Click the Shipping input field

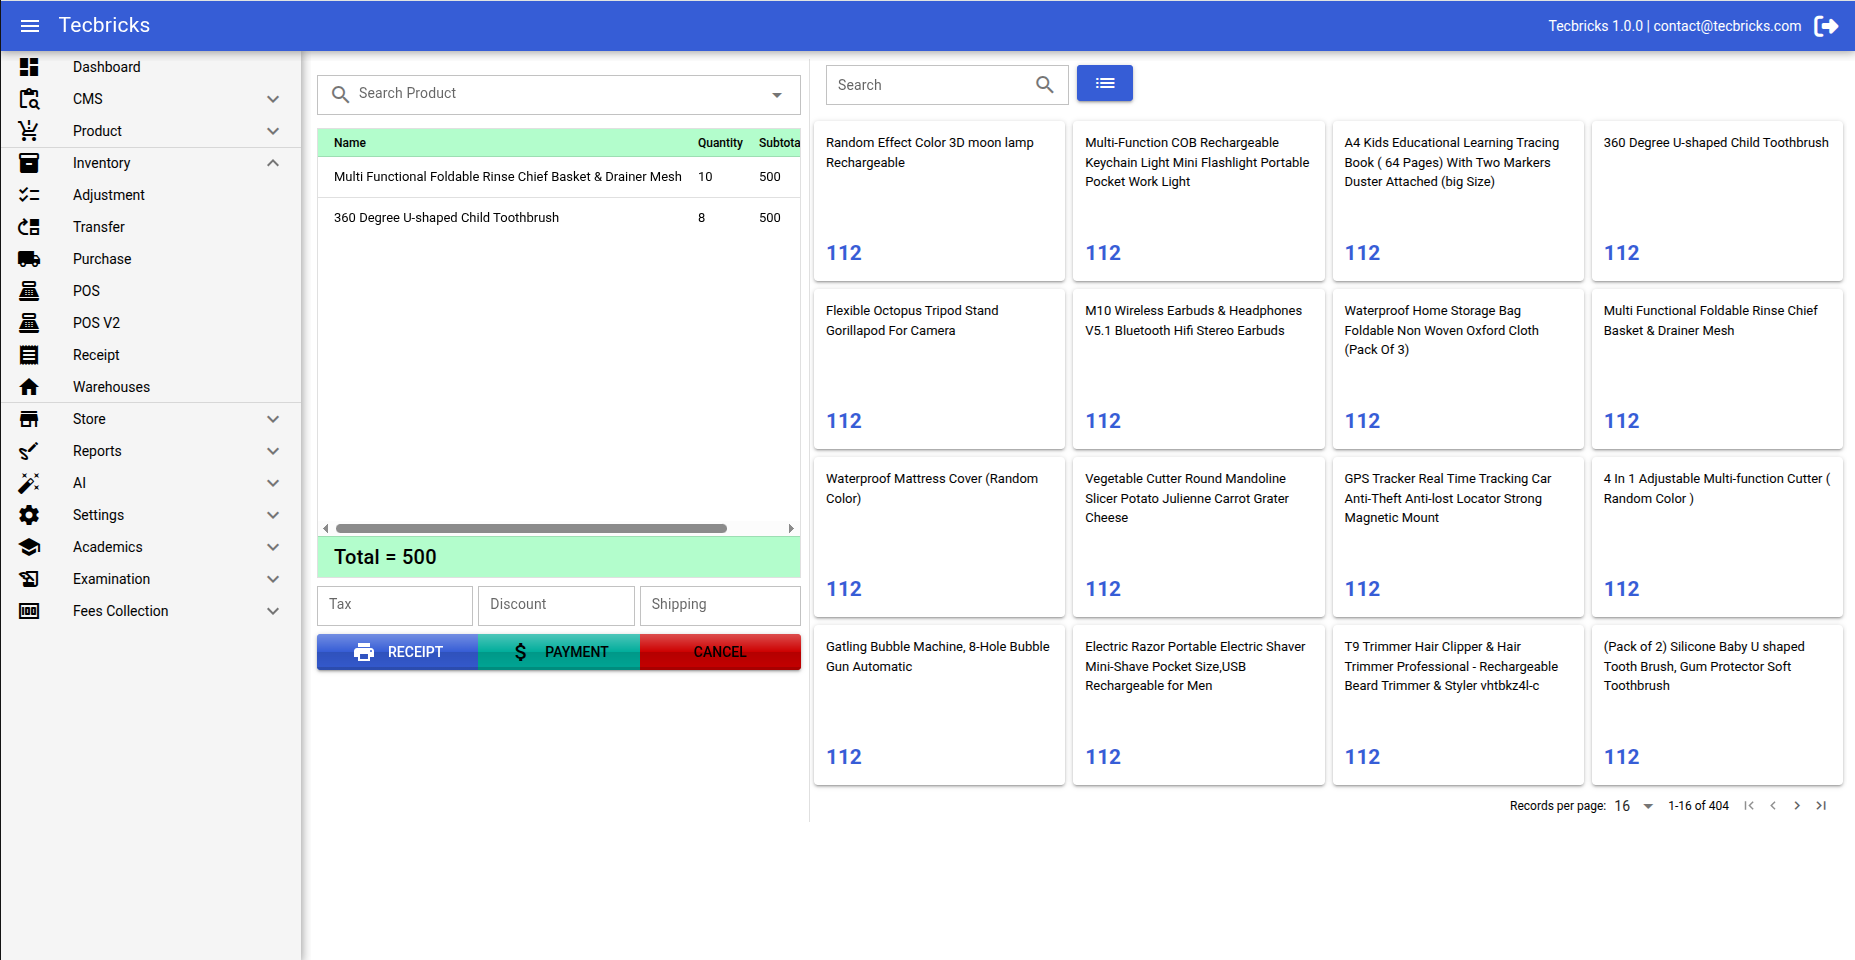click(x=720, y=606)
